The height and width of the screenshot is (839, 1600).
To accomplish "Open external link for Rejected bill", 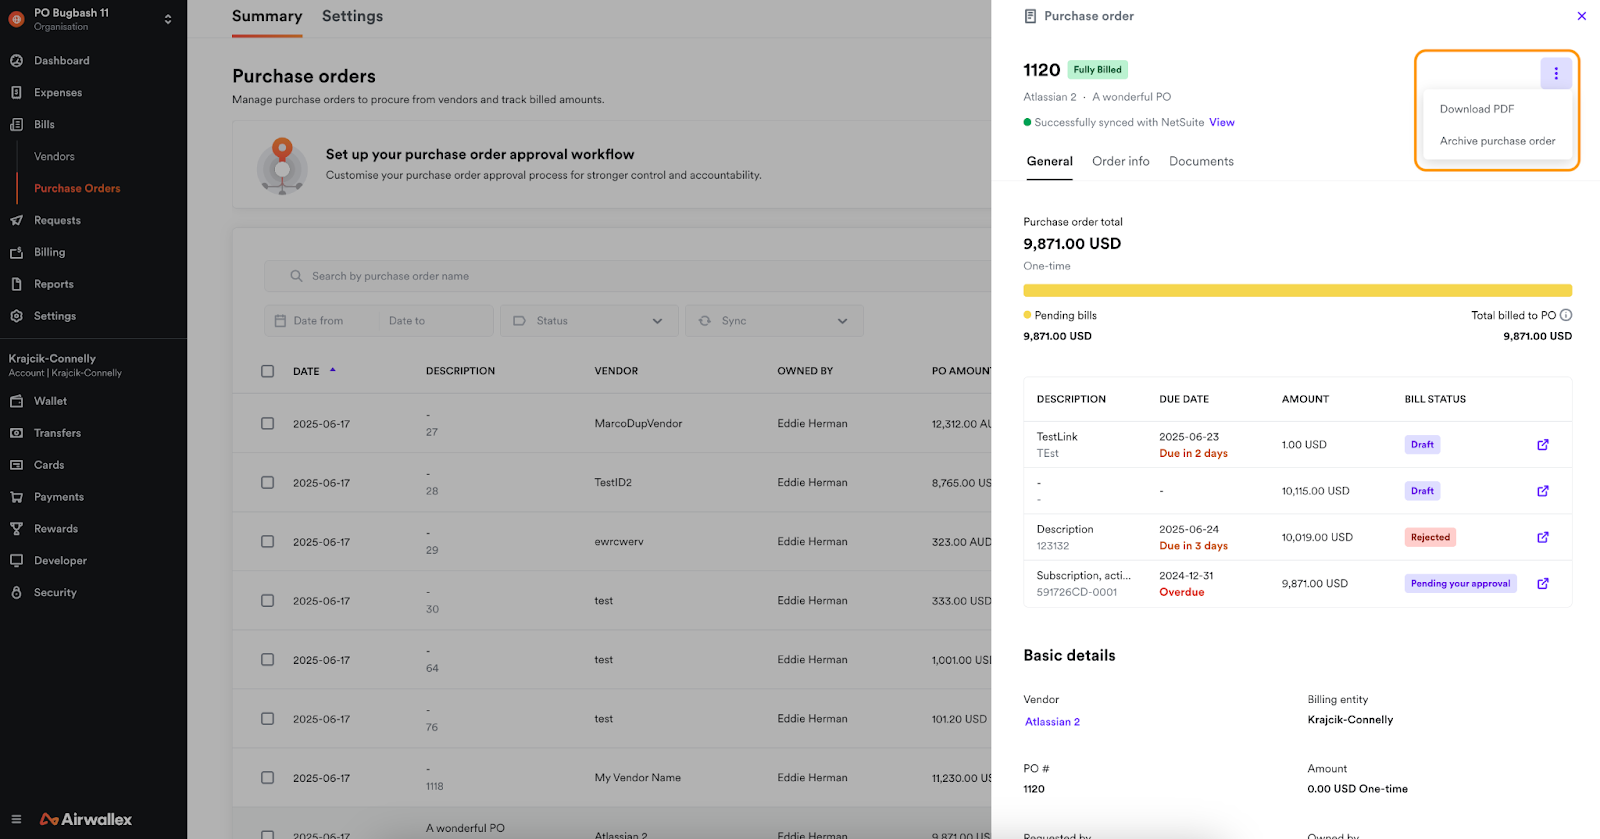I will (1542, 537).
